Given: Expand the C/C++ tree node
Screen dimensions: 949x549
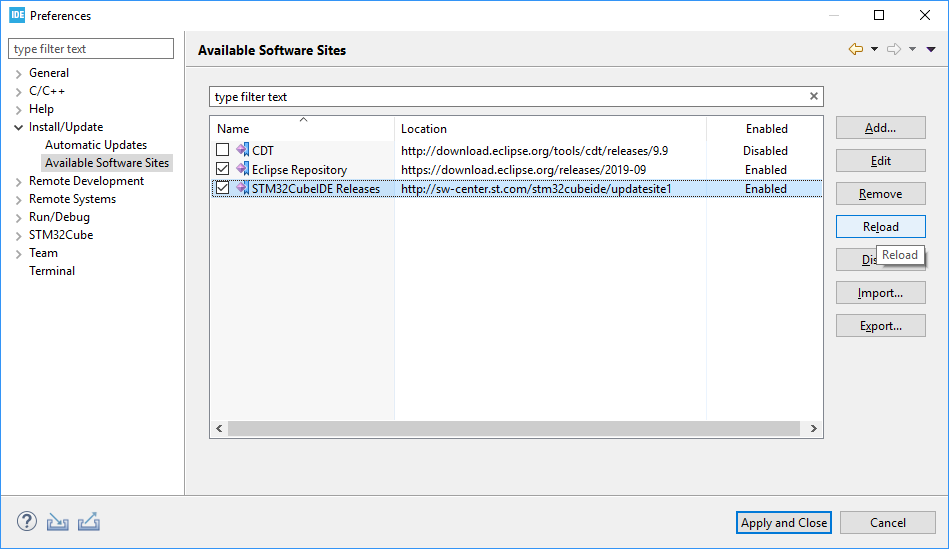Looking at the screenshot, I should (x=18, y=91).
